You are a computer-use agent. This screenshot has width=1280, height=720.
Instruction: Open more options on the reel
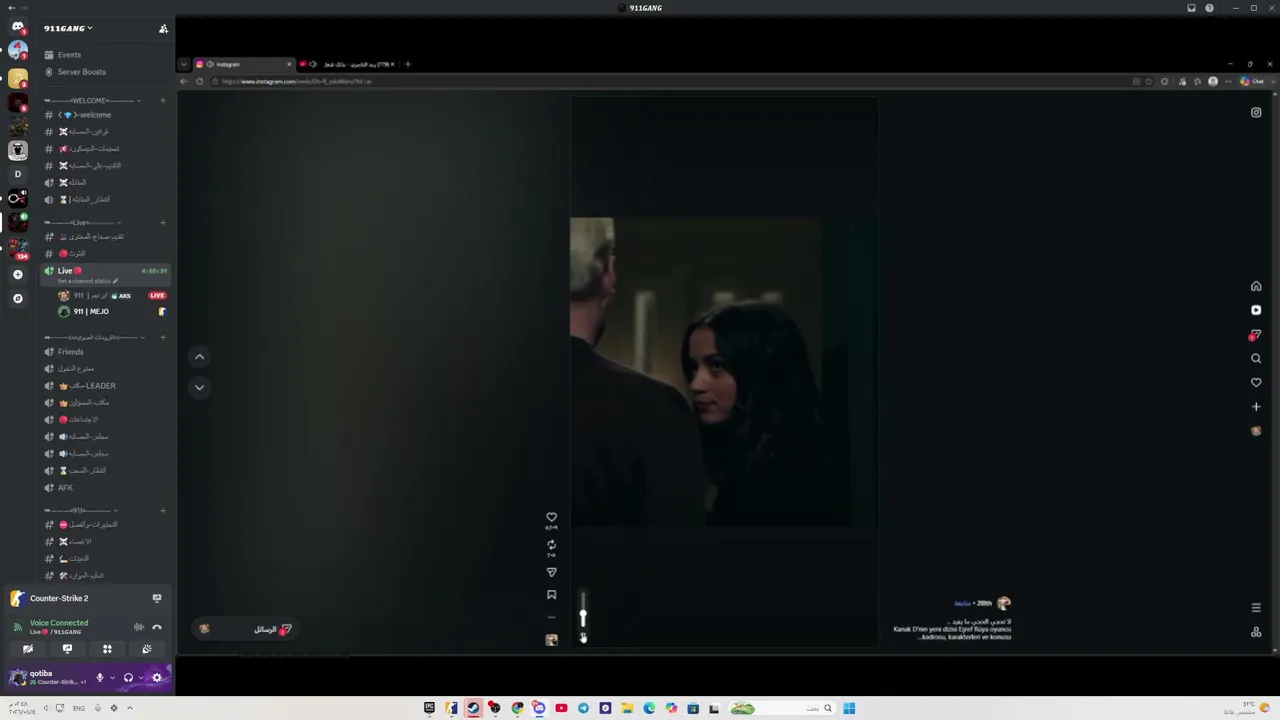click(x=551, y=617)
